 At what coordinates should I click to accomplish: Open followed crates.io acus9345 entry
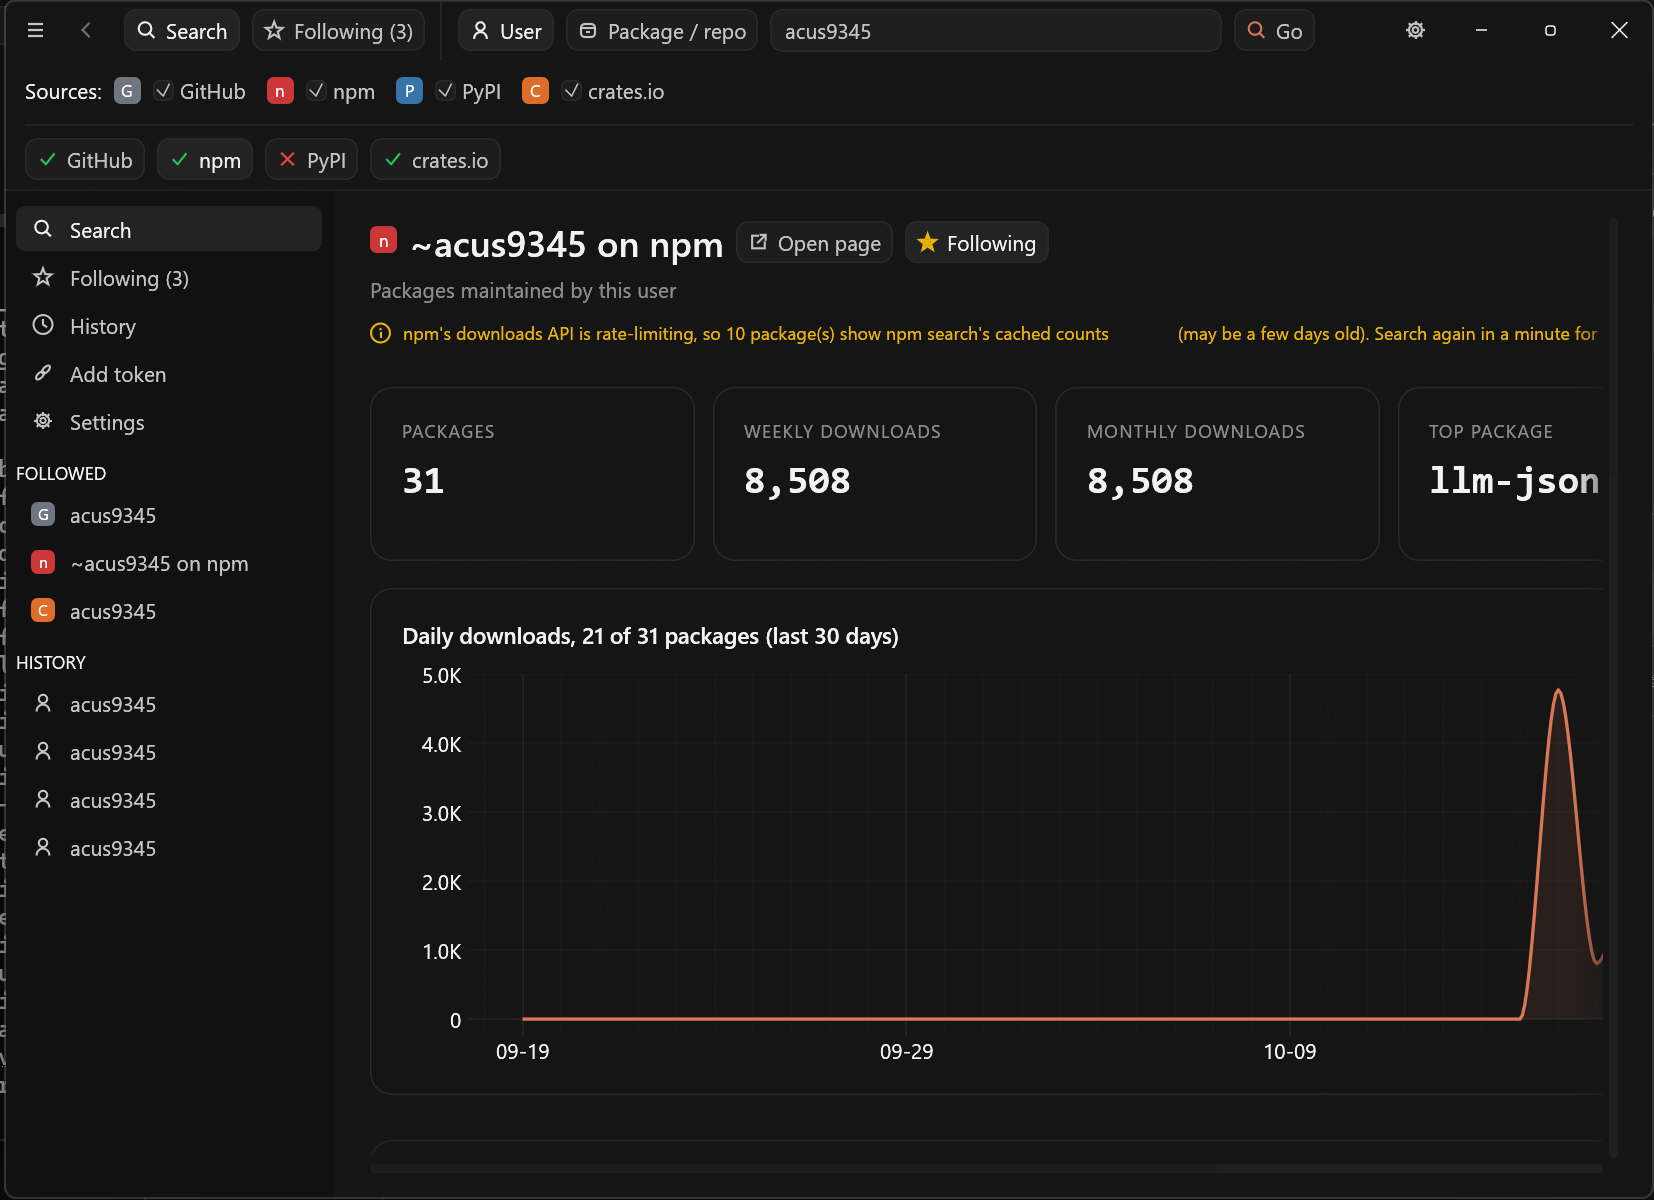click(x=169, y=611)
